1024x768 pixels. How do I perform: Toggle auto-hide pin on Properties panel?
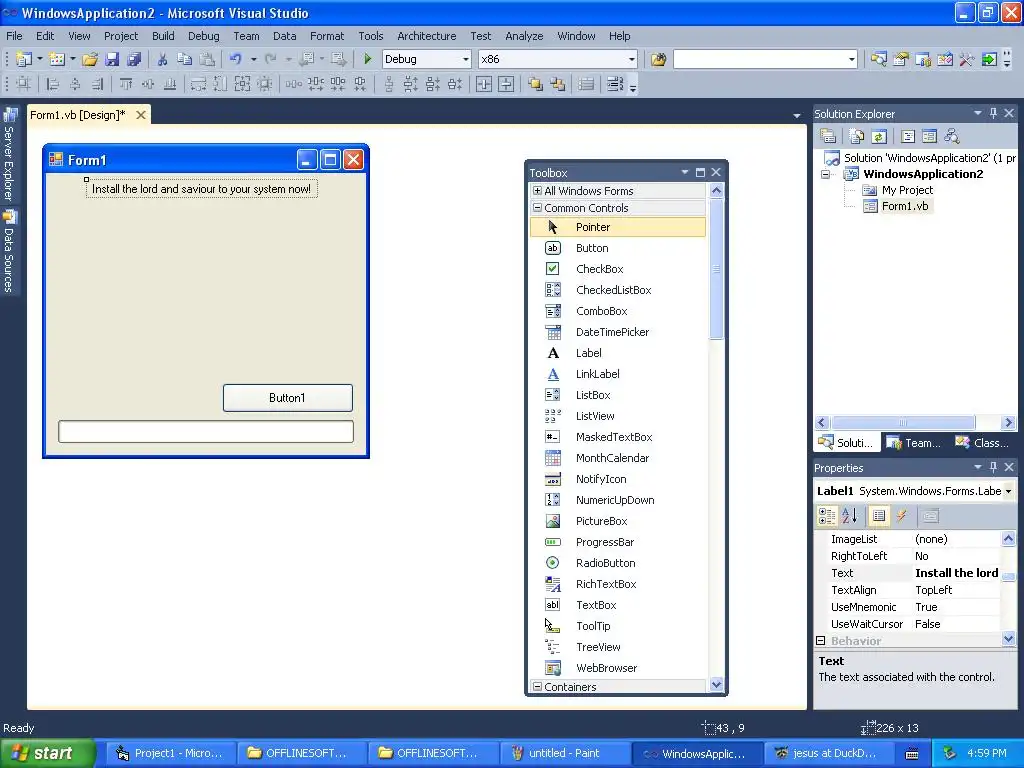(993, 467)
